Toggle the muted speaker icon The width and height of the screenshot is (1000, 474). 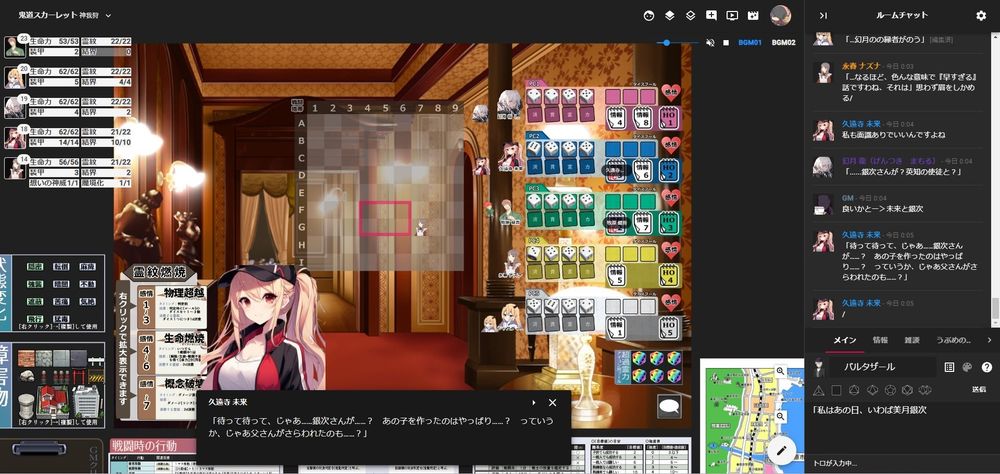click(x=710, y=43)
